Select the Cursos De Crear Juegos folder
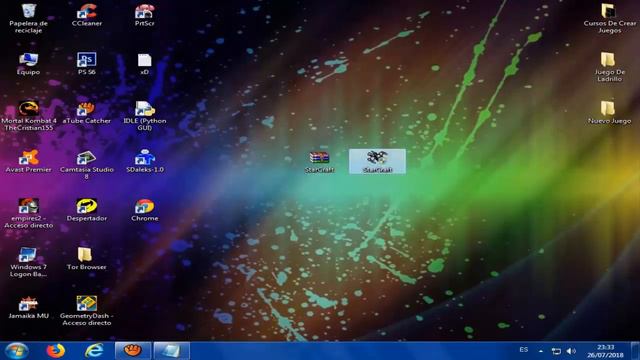The image size is (640, 360). pos(609,18)
